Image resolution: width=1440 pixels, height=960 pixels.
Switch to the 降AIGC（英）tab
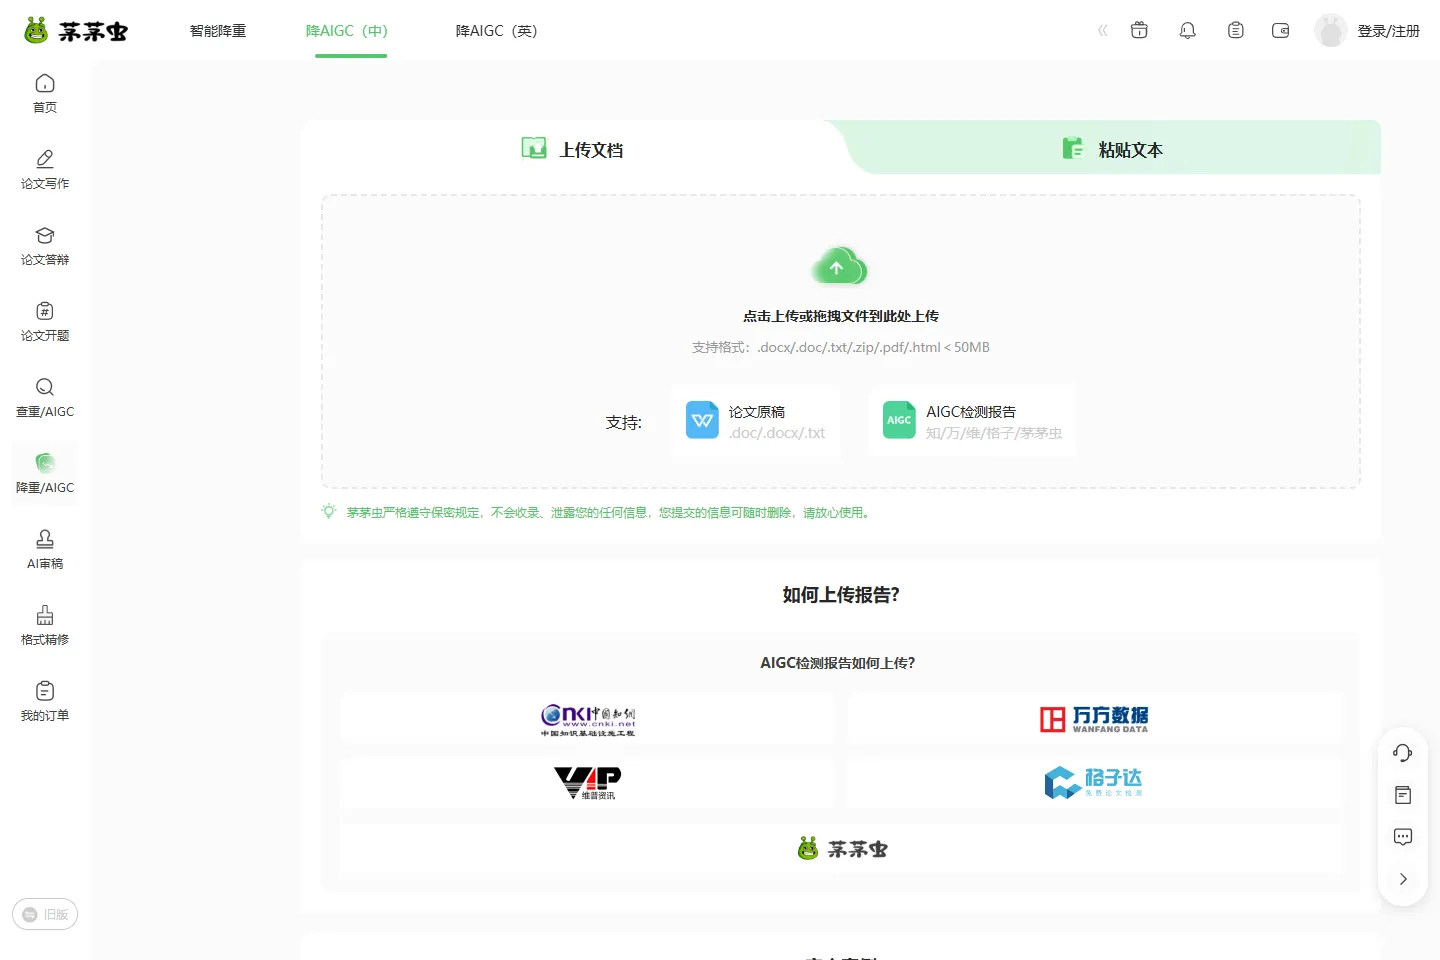point(497,31)
